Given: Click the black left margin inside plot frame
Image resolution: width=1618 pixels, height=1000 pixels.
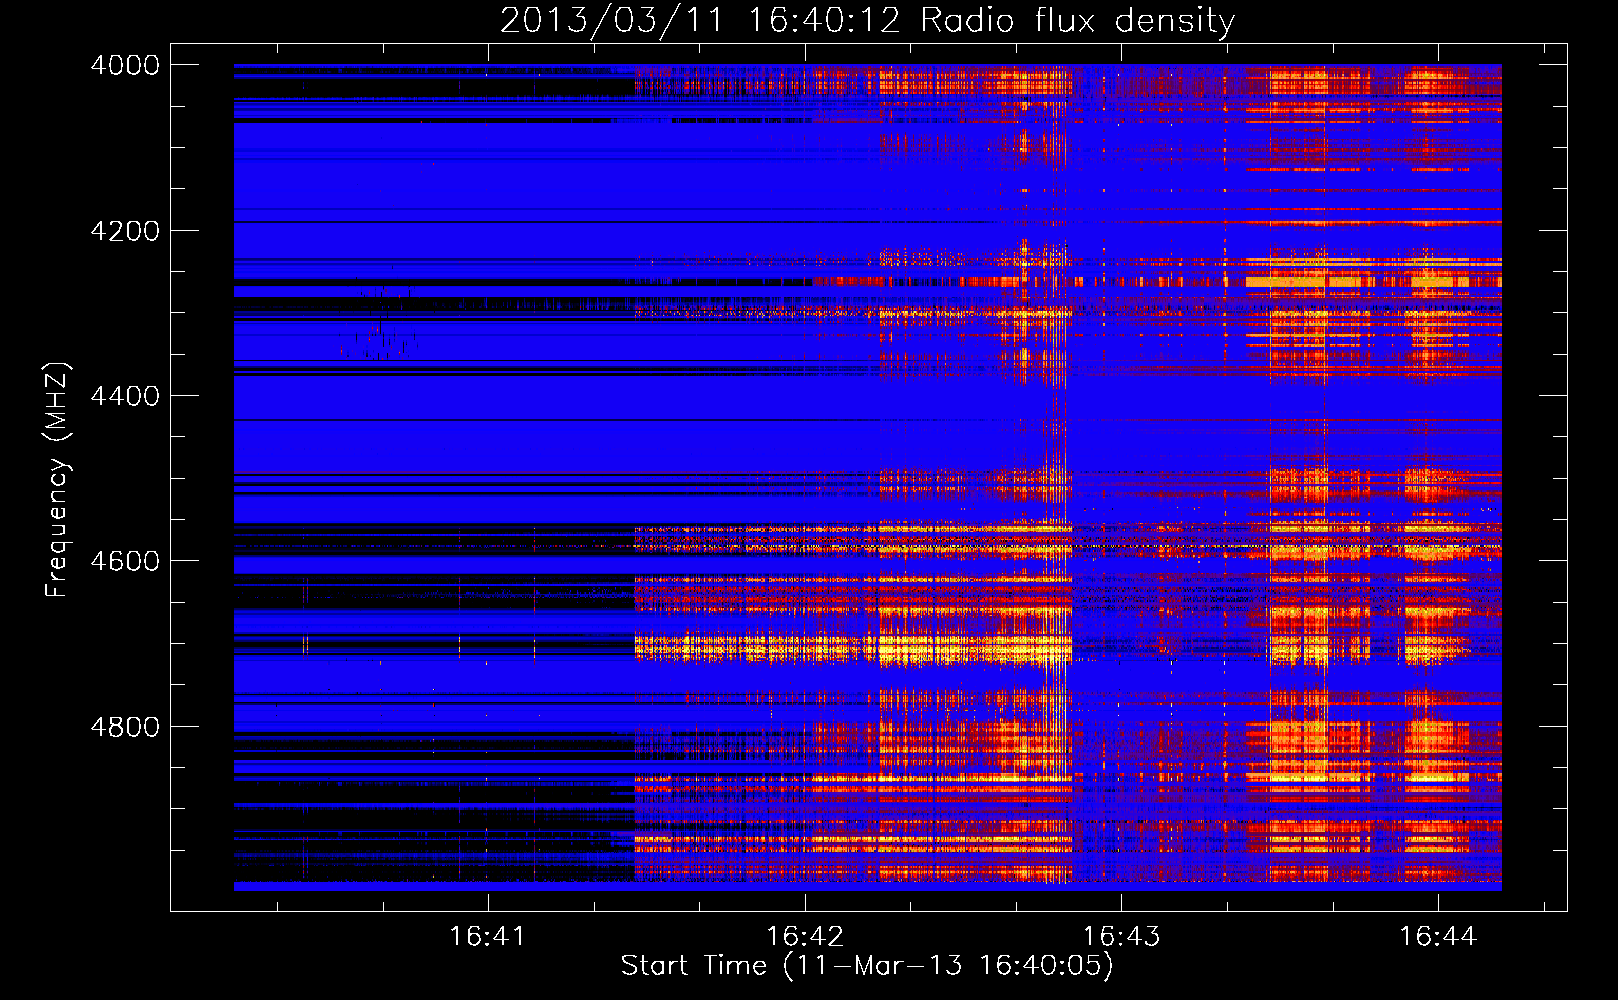Looking at the screenshot, I should 201,480.
